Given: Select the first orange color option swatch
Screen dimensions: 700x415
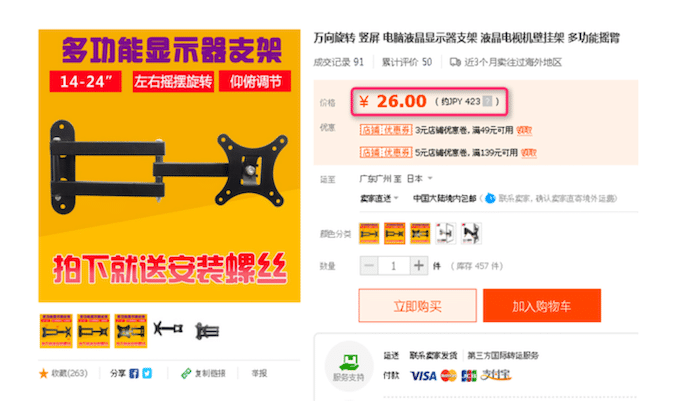Looking at the screenshot, I should click(369, 233).
